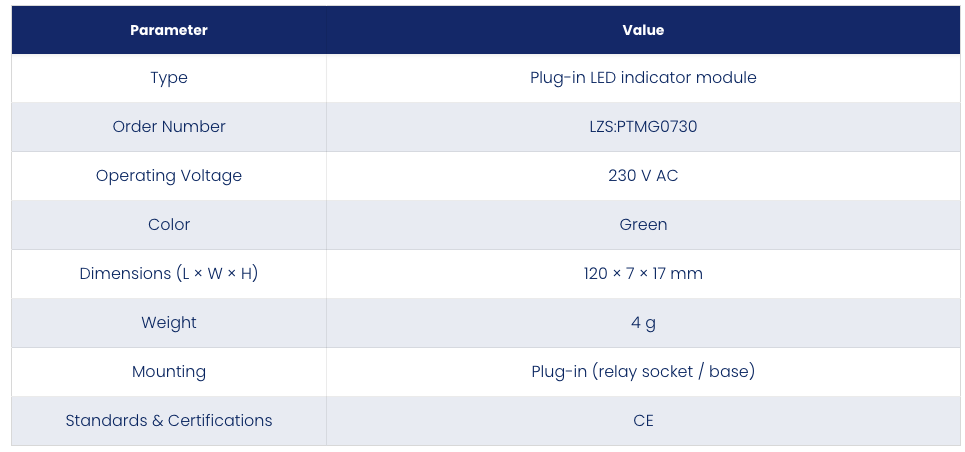Click the Value column header

click(x=643, y=30)
